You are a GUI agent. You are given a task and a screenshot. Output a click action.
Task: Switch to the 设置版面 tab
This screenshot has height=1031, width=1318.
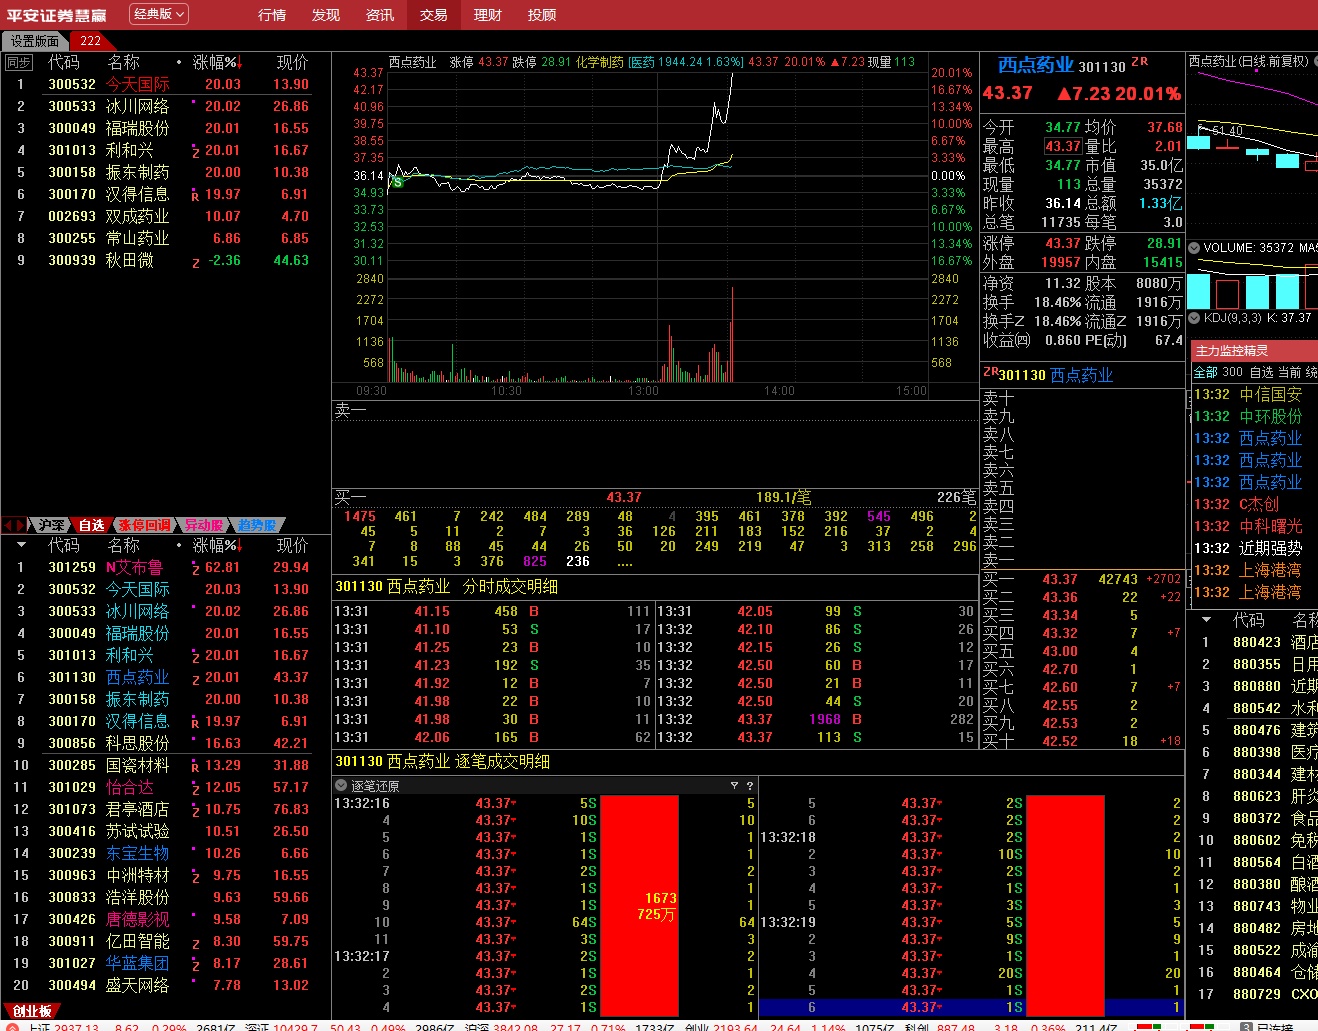35,41
